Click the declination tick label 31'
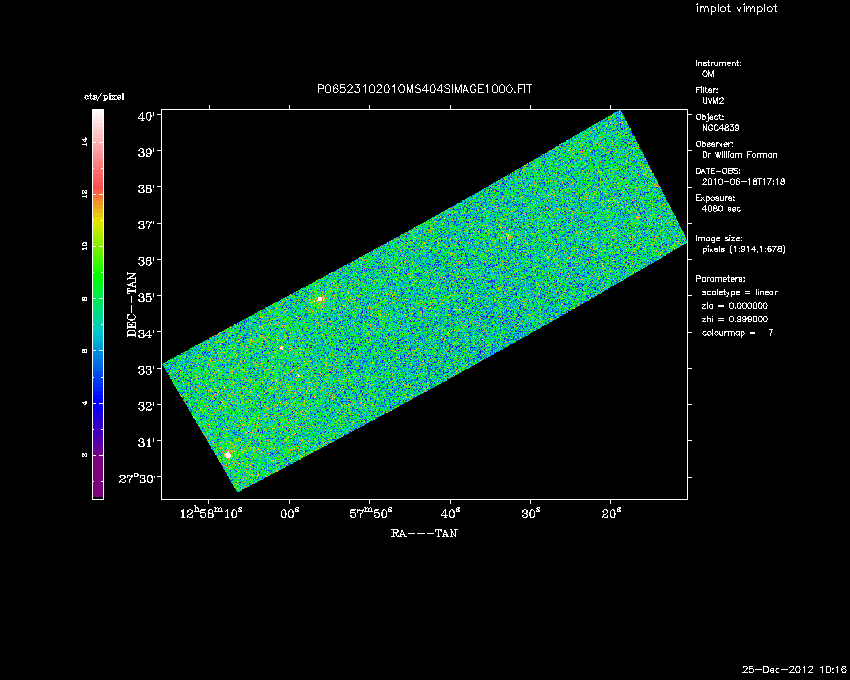 146,442
